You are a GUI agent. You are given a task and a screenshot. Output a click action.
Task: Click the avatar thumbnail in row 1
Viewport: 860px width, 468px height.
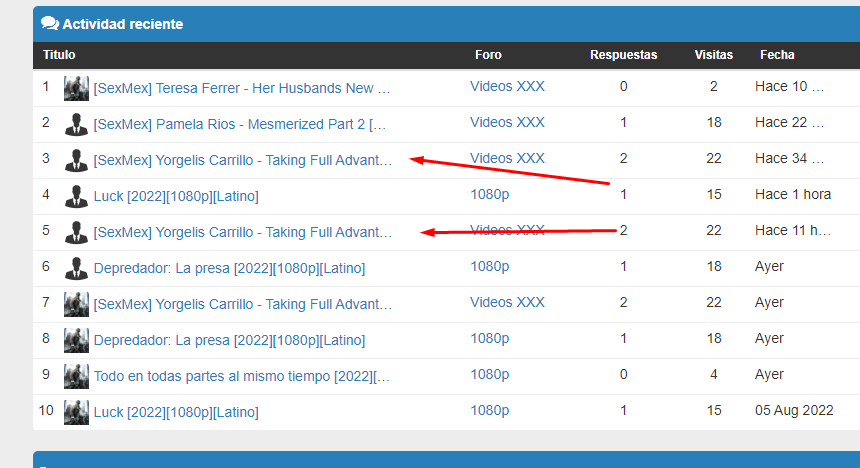point(76,88)
